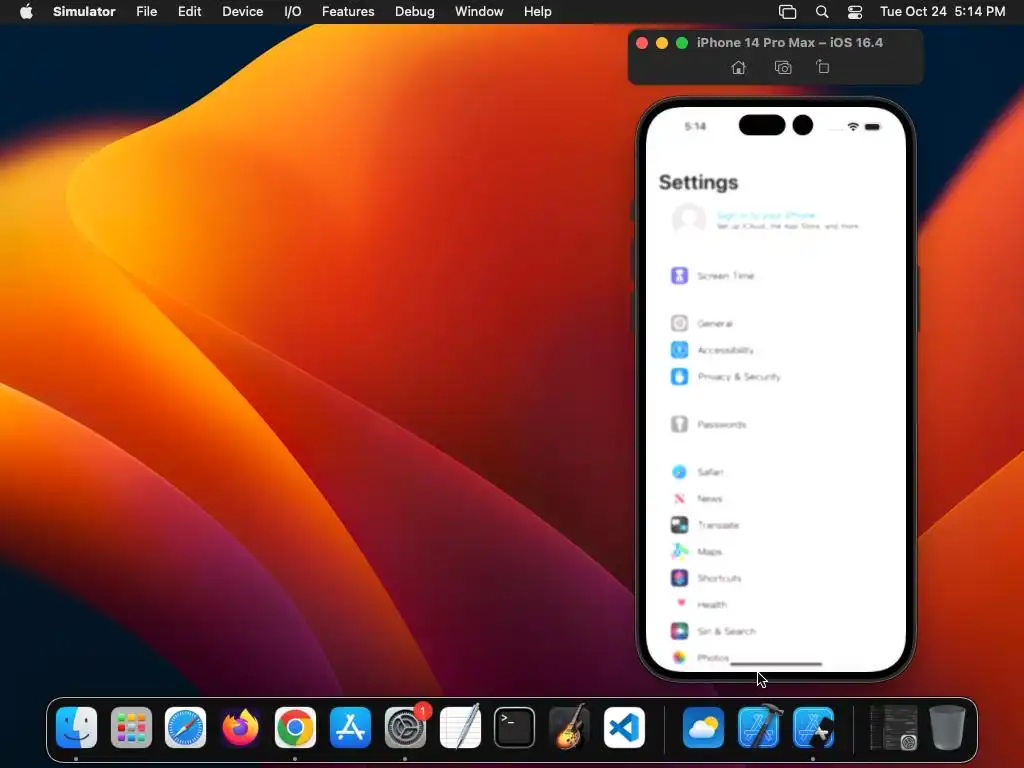This screenshot has width=1024, height=768.
Task: Open Screen Time settings icon
Action: click(679, 276)
